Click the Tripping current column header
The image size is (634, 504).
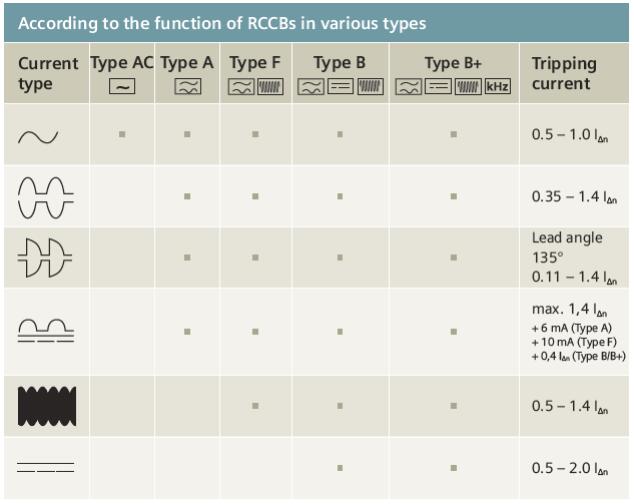point(564,73)
